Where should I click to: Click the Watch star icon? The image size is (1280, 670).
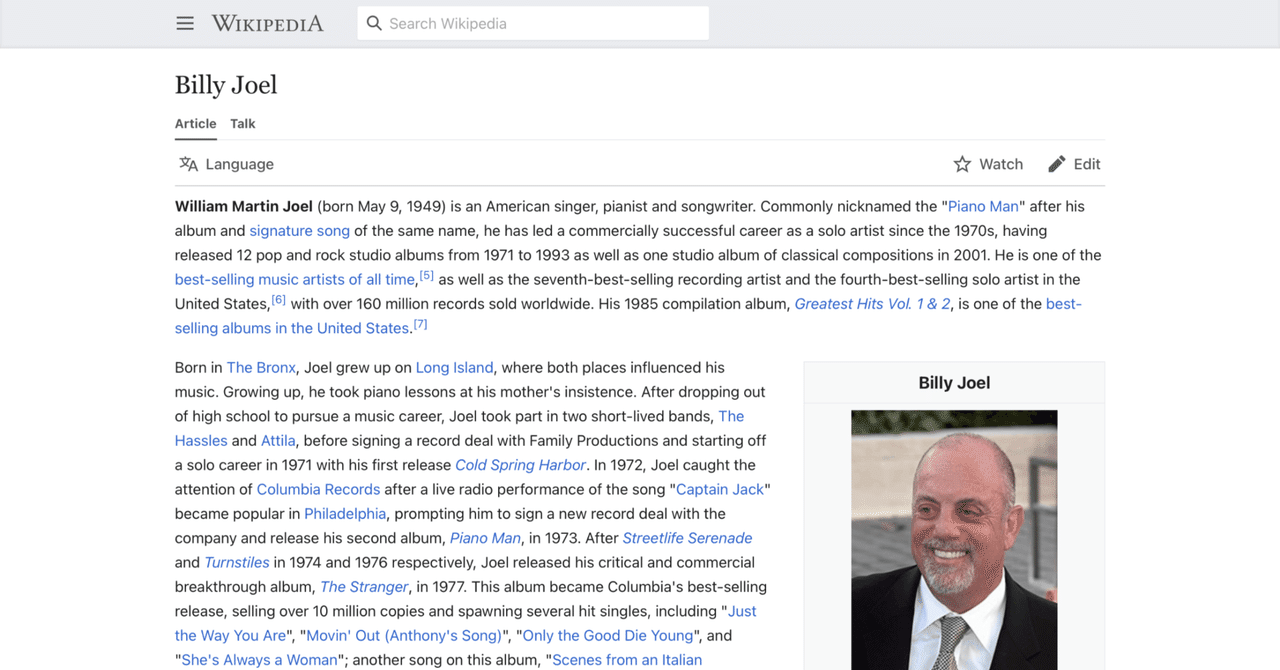pyautogui.click(x=962, y=164)
